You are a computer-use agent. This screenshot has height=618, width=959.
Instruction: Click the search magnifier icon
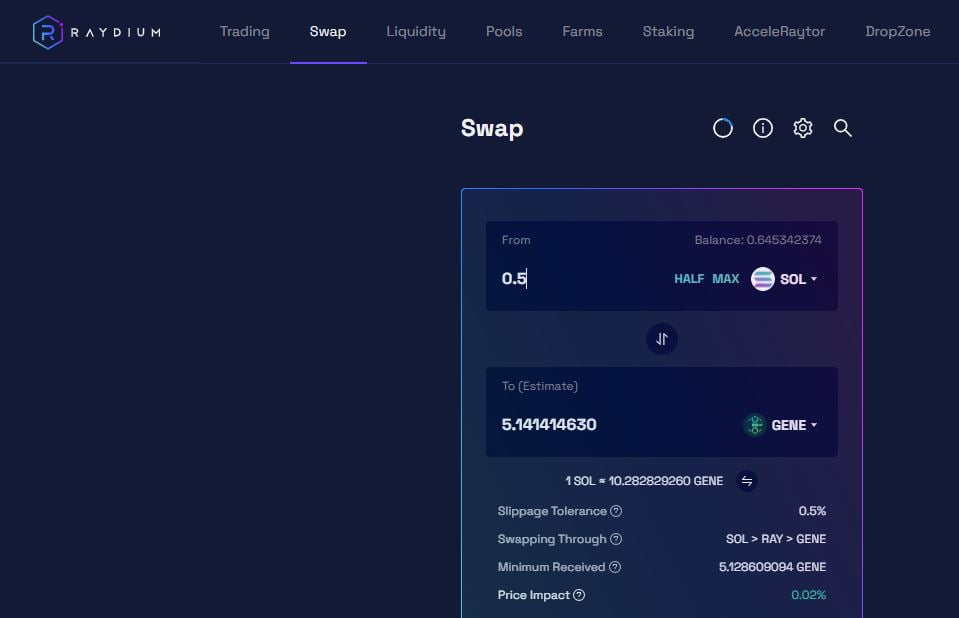coord(843,128)
